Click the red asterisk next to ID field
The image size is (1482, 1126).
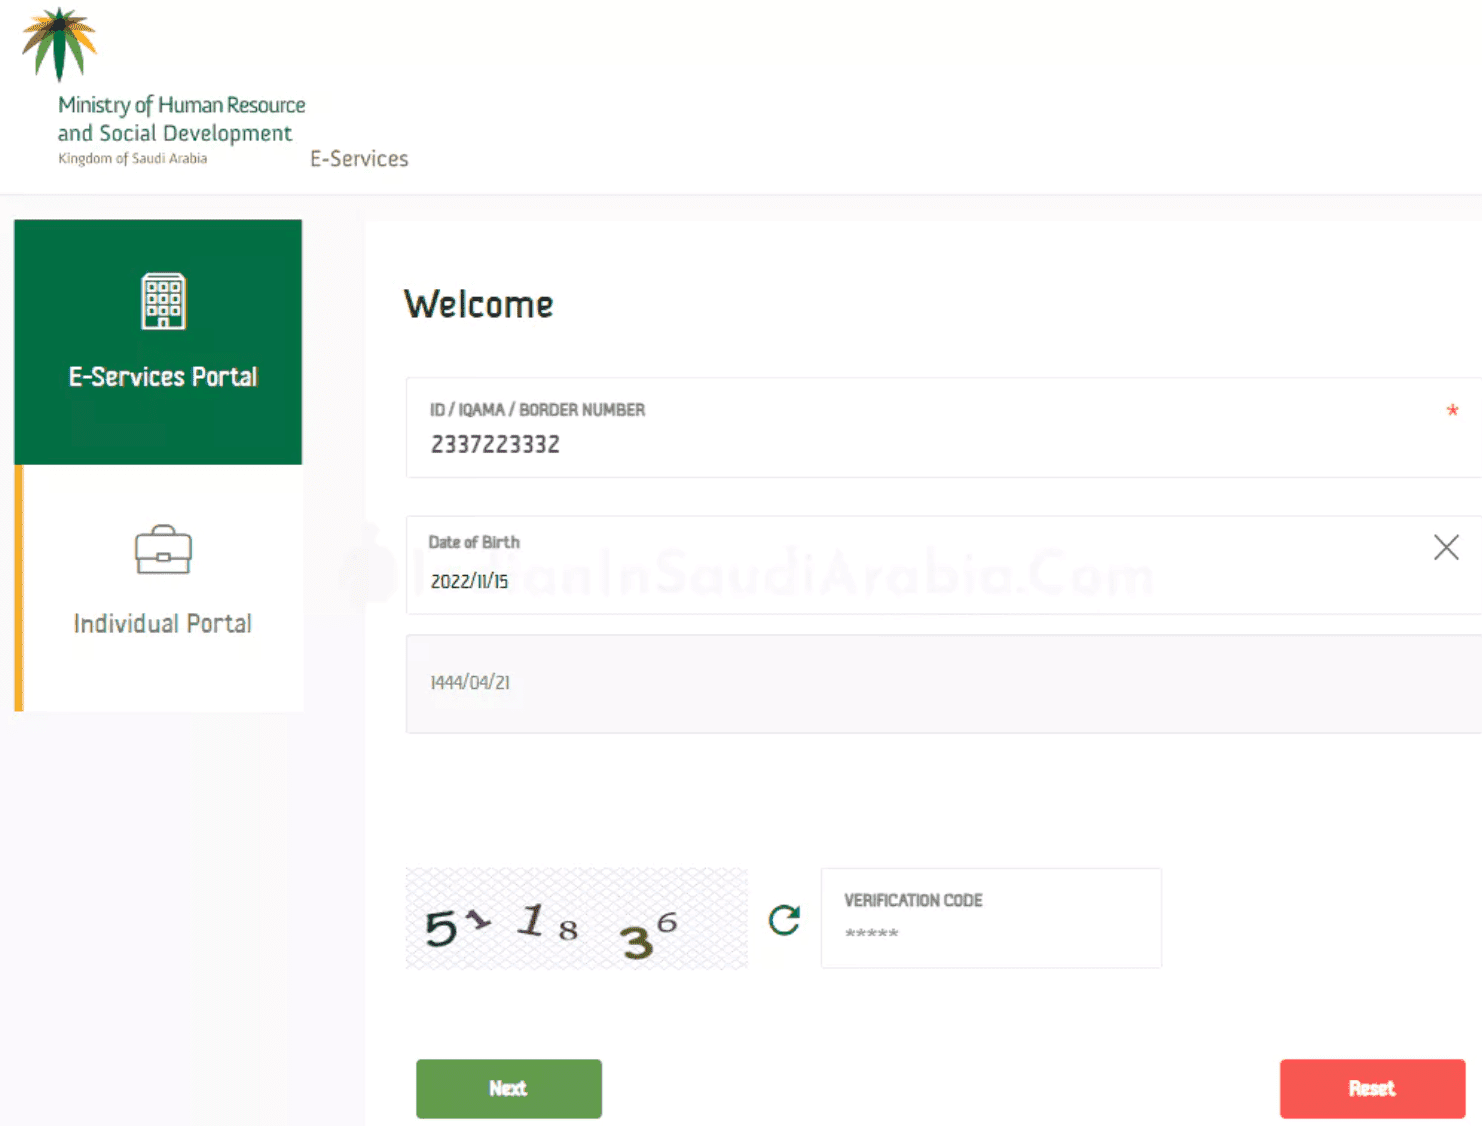pyautogui.click(x=1452, y=411)
